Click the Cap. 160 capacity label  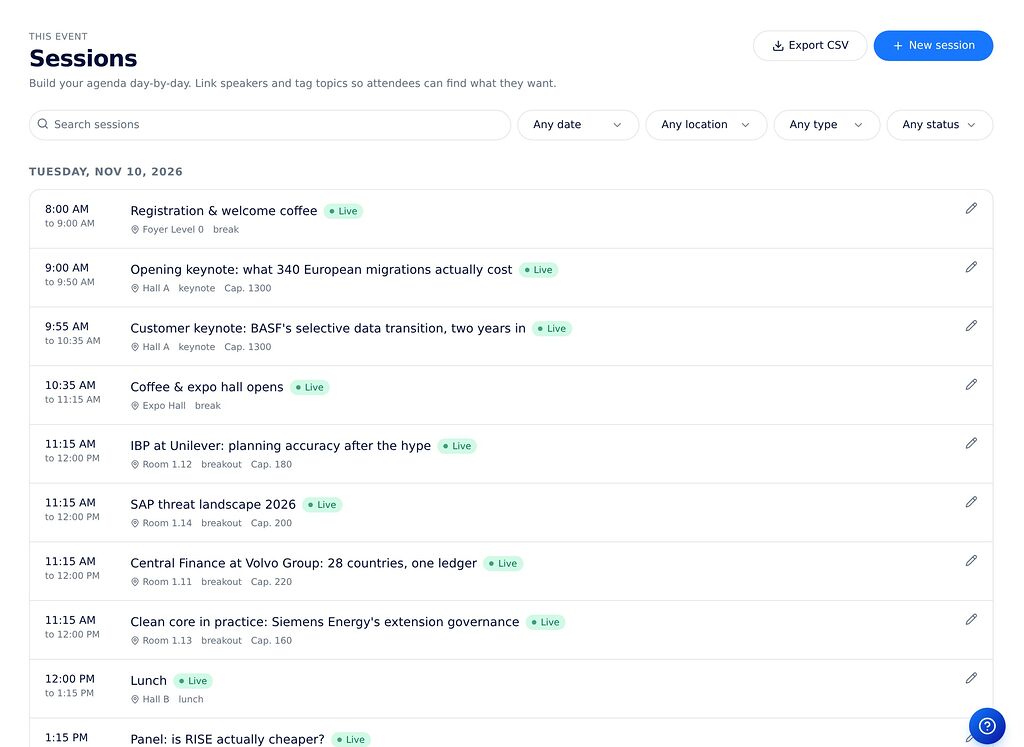pos(271,641)
